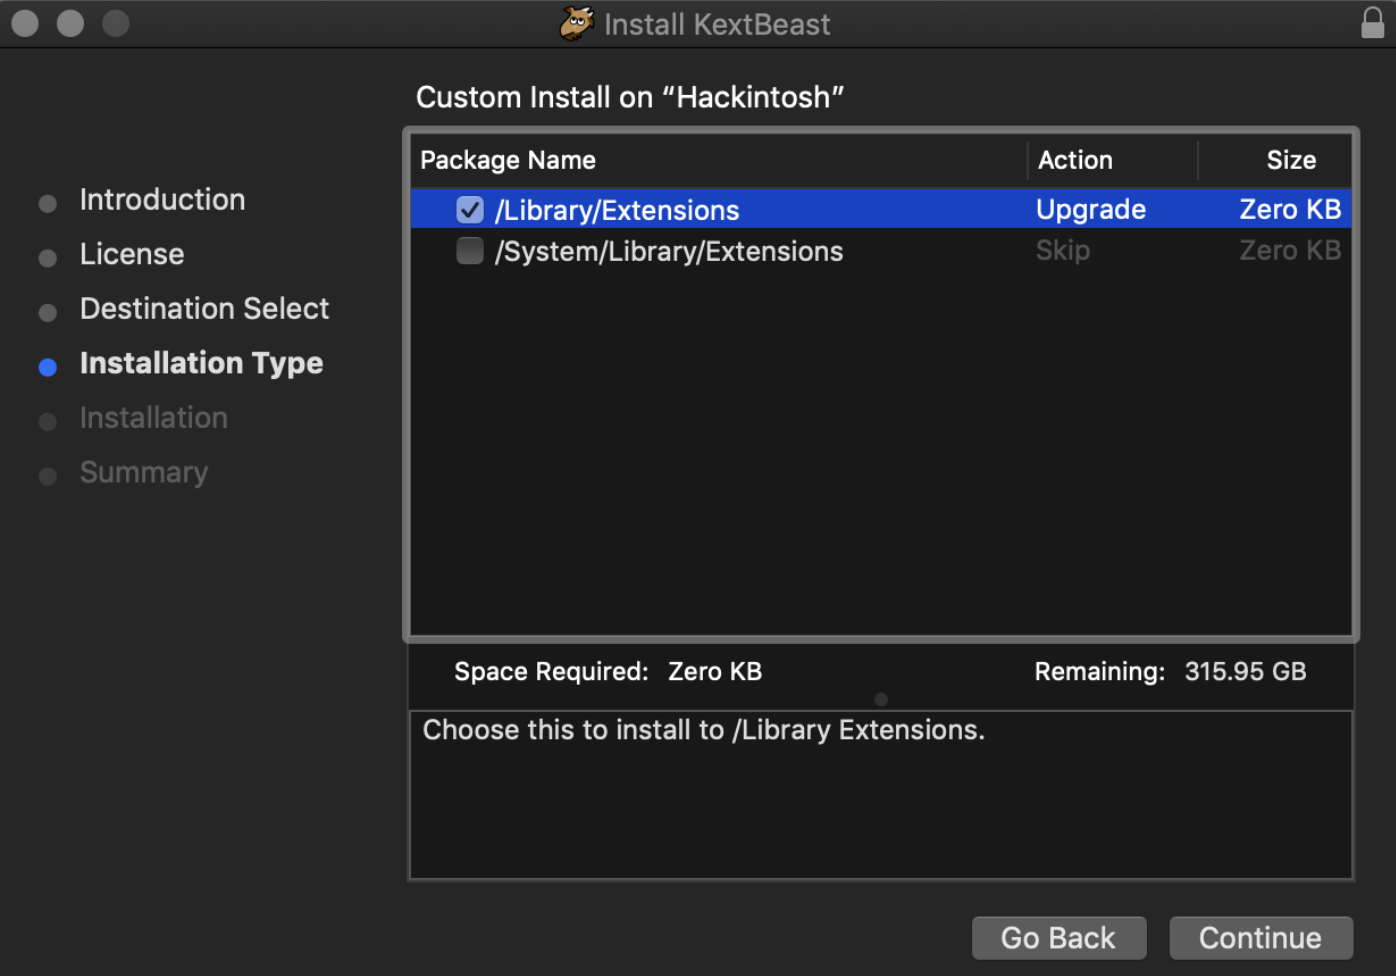Click the Action column header
The width and height of the screenshot is (1396, 976).
(1075, 160)
